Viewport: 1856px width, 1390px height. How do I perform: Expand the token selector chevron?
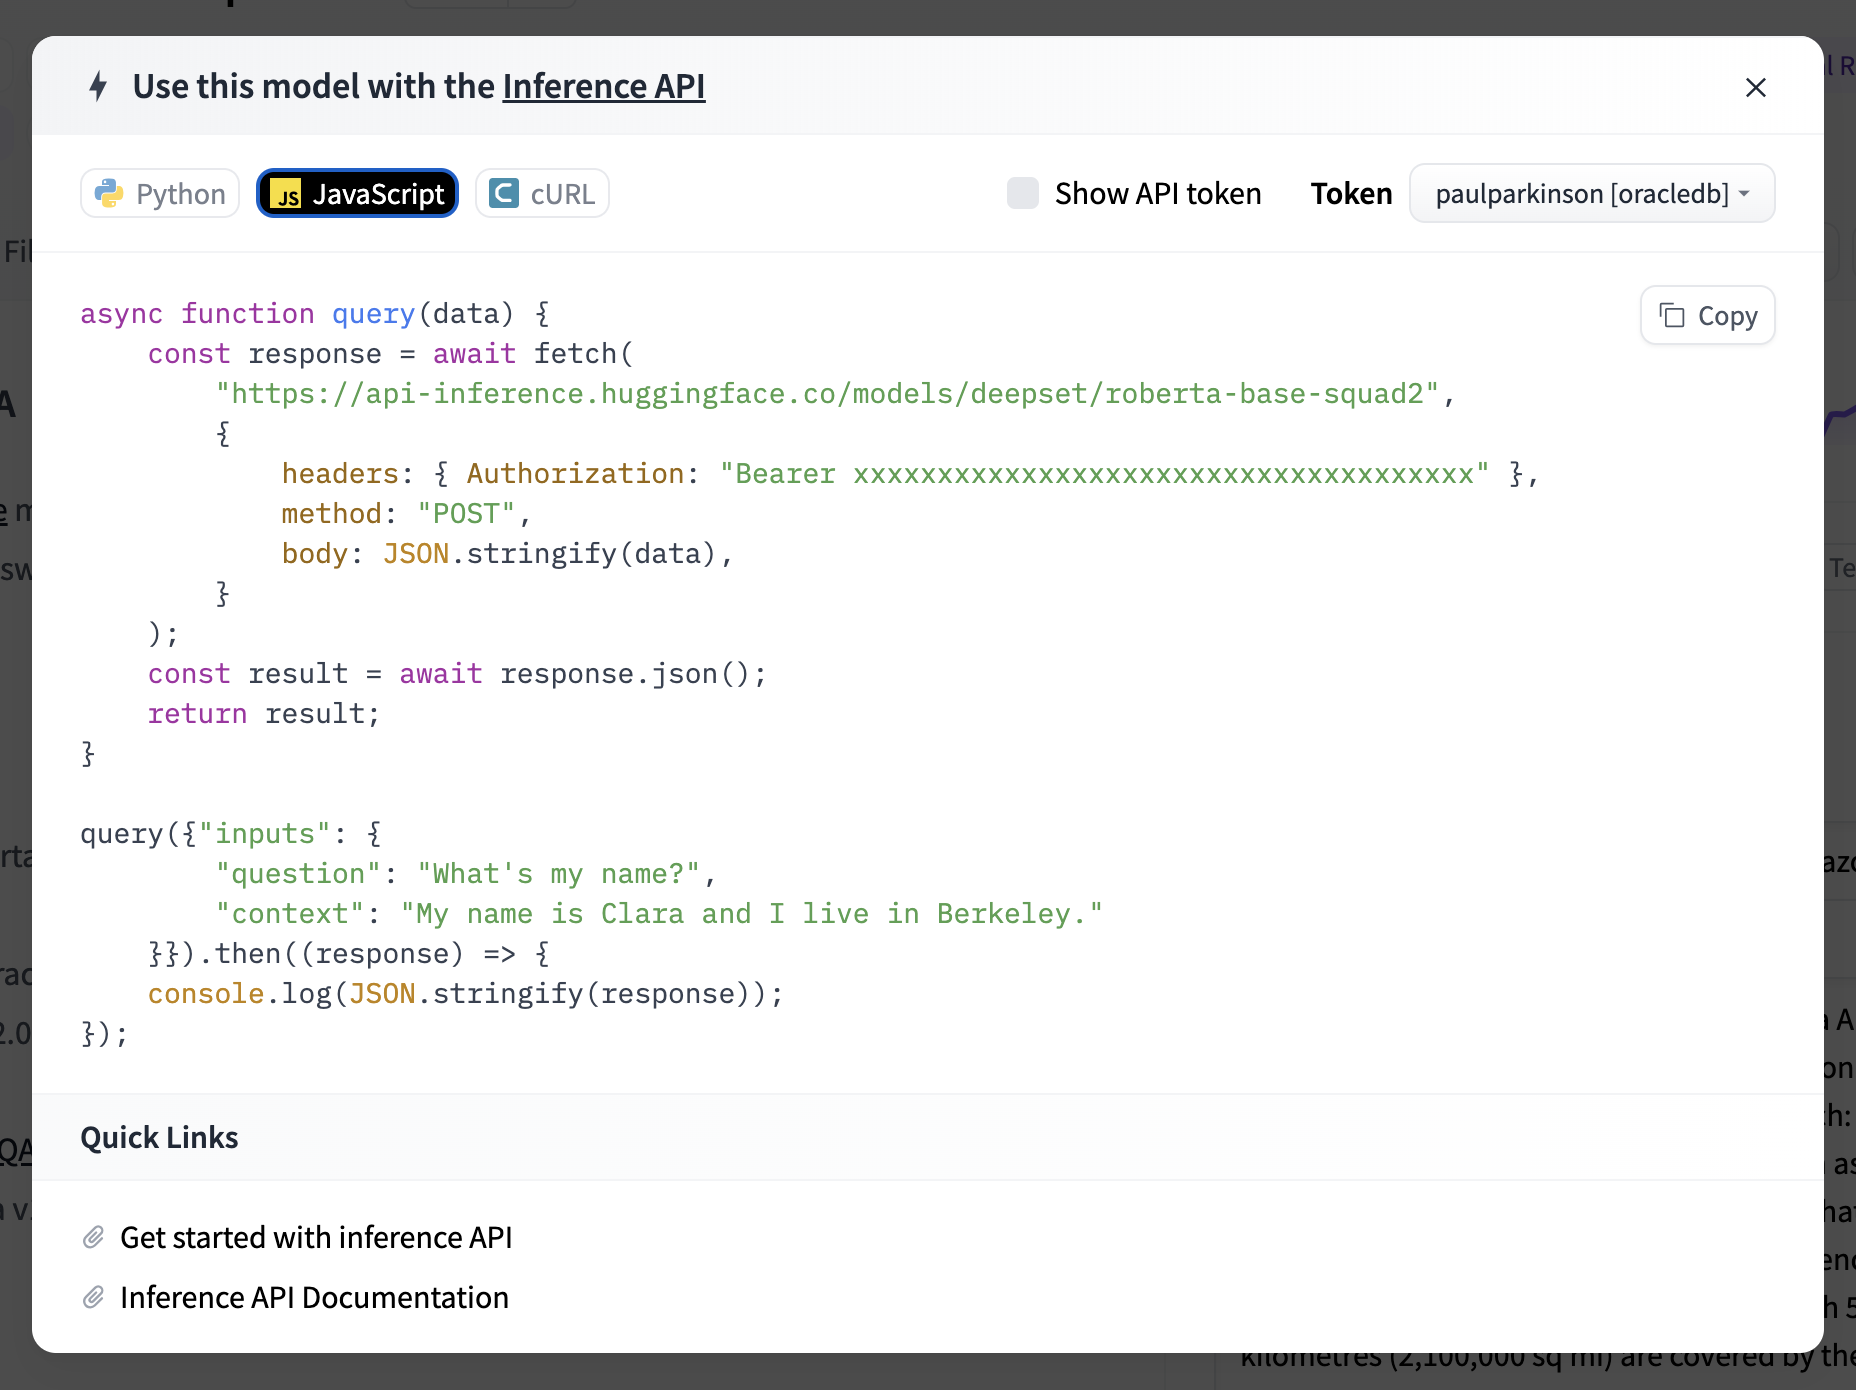(x=1746, y=194)
